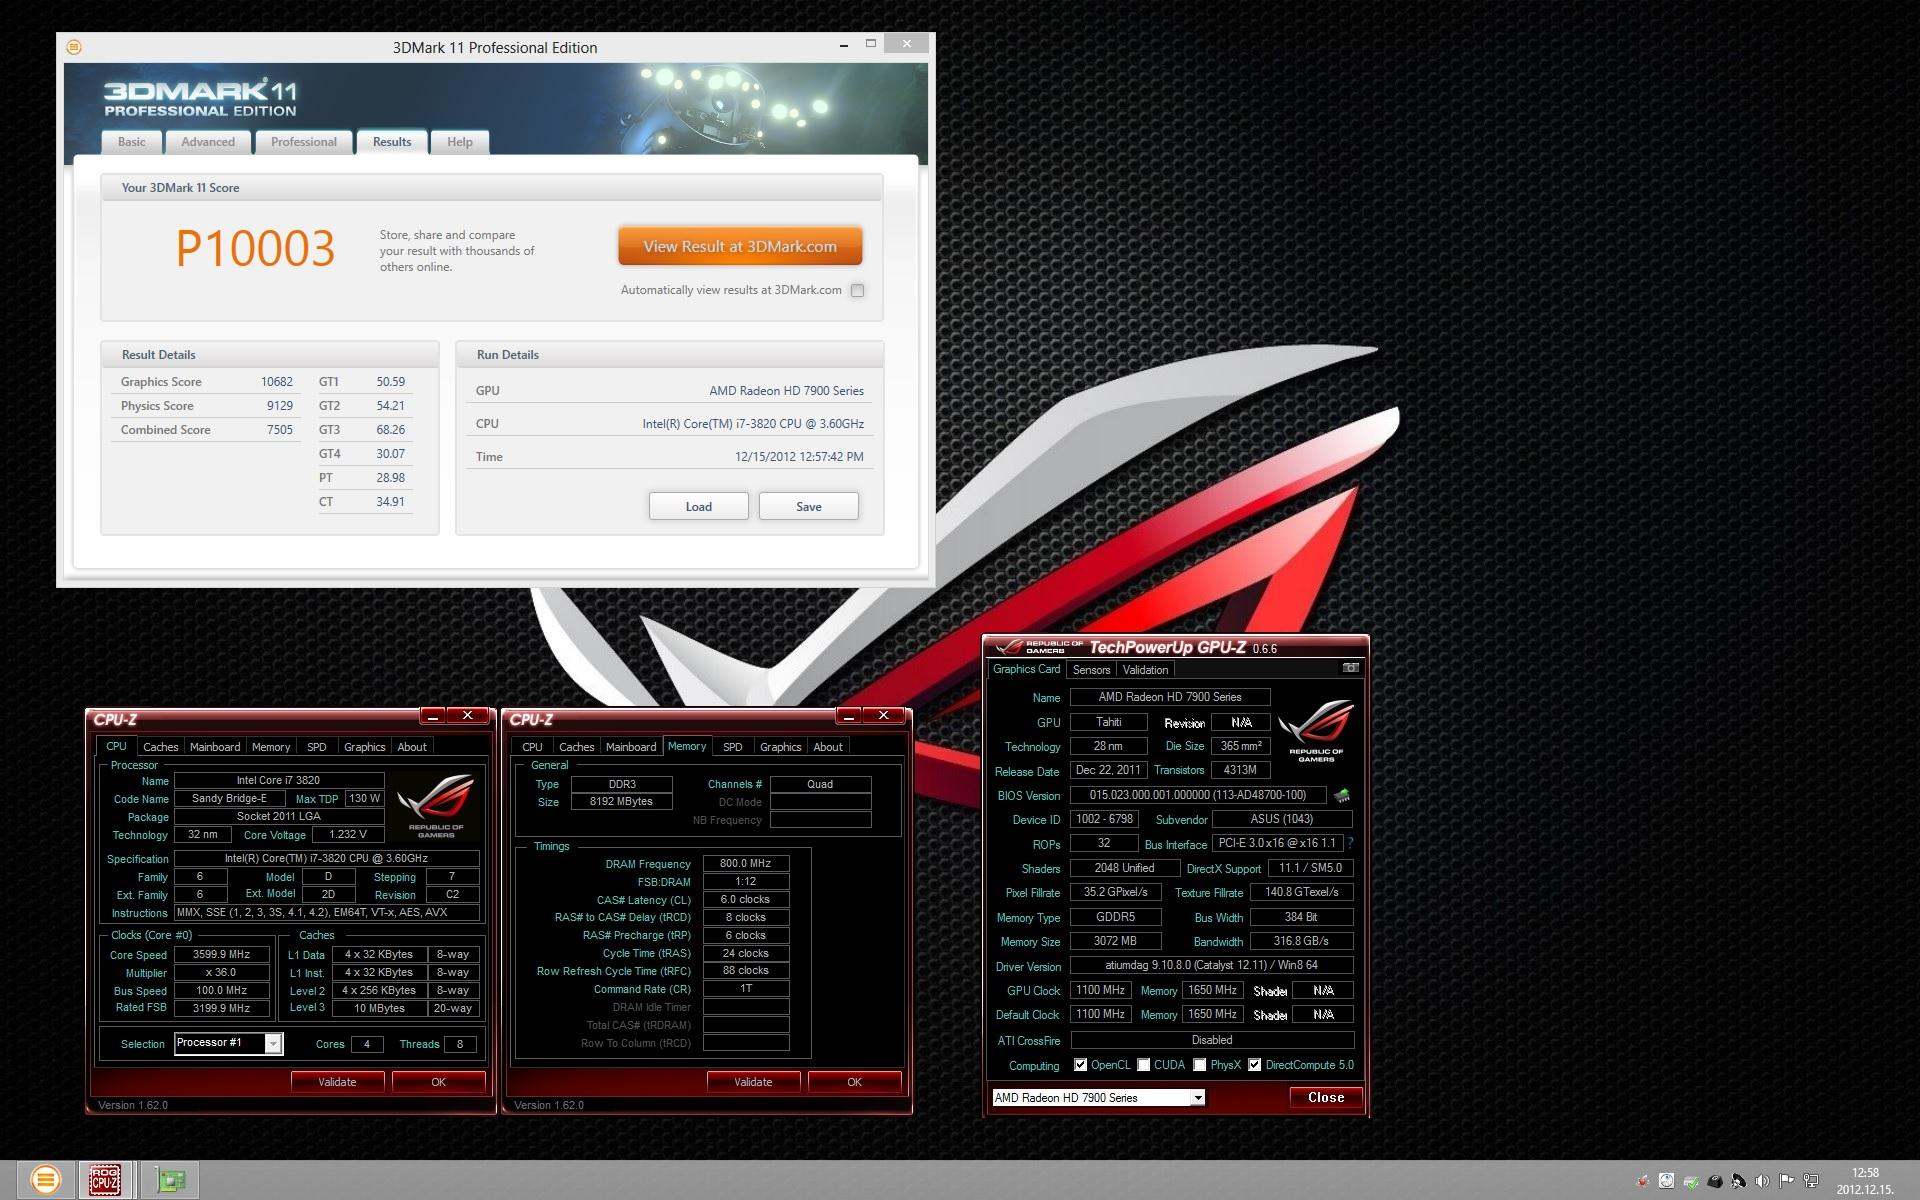The width and height of the screenshot is (1920, 1200).
Task: Click the Load button in Run Details
Action: point(698,506)
